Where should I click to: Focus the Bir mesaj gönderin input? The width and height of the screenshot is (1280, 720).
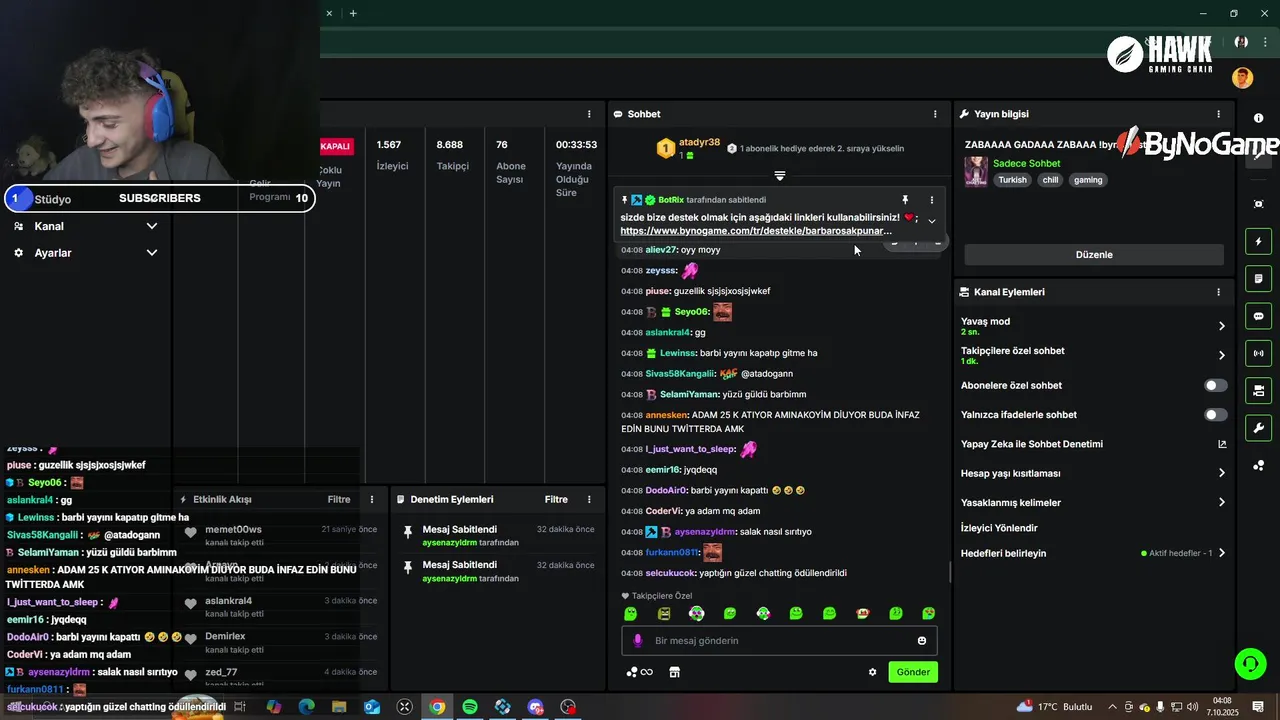point(780,641)
